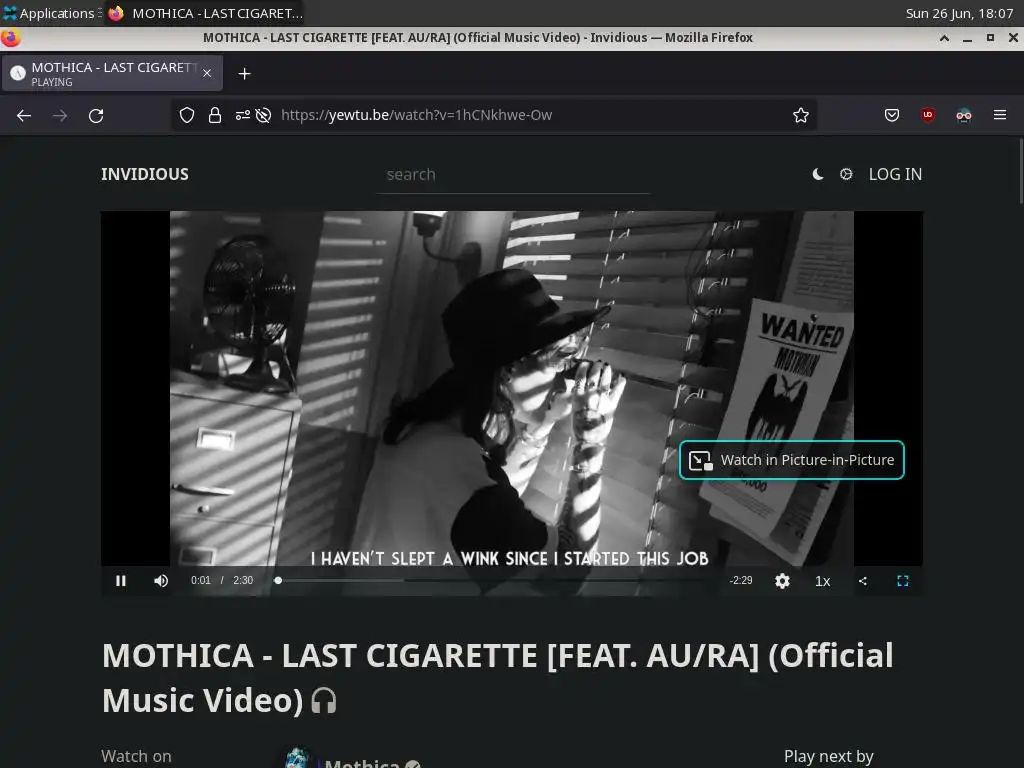Open the tracking protection shield icon
The height and width of the screenshot is (768, 1024).
coord(187,115)
